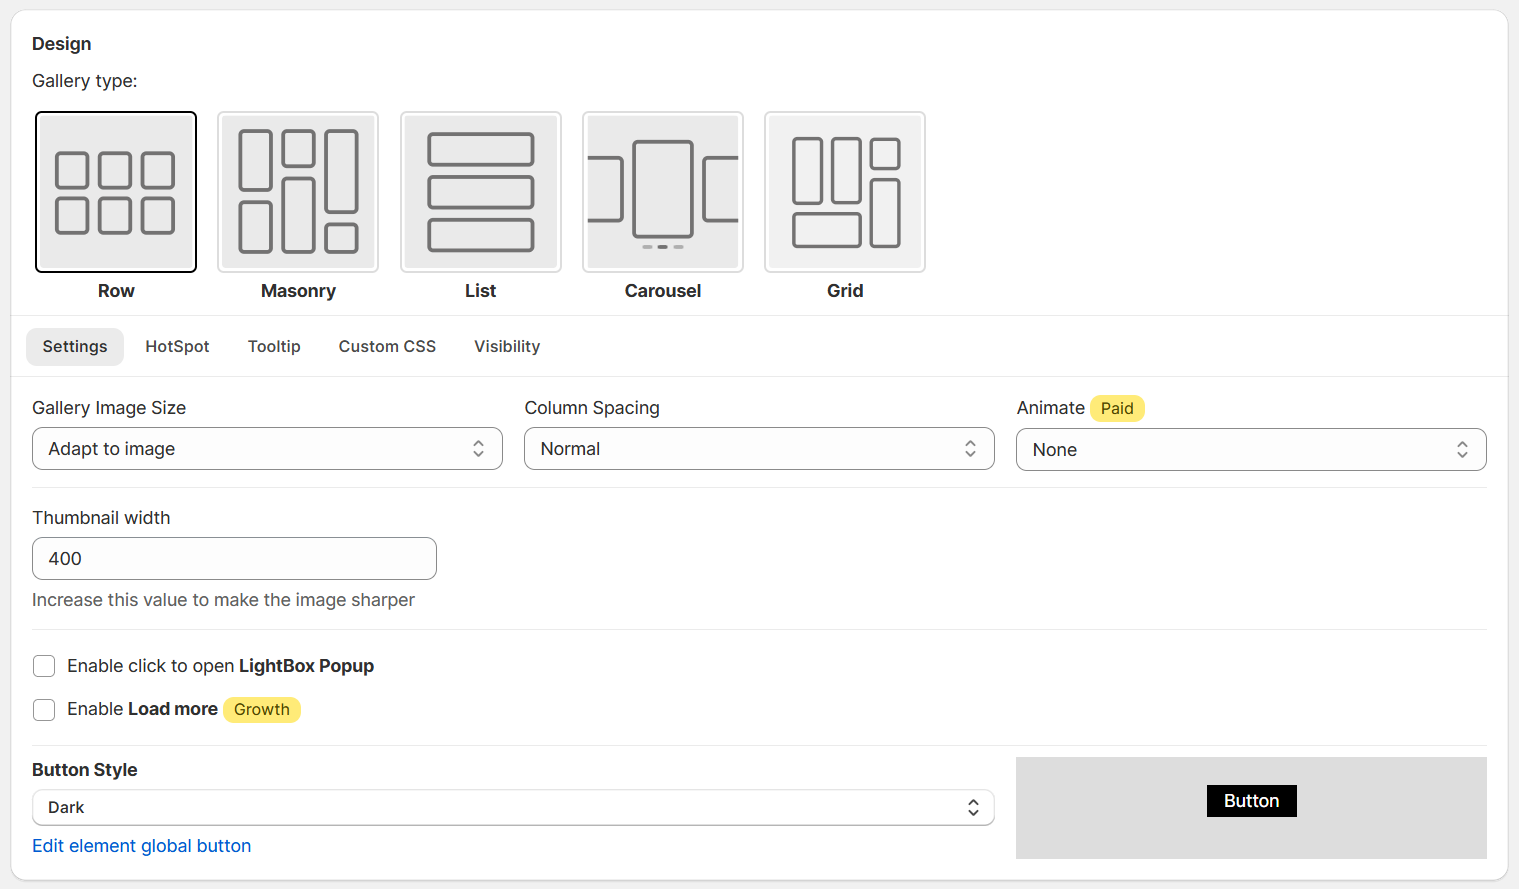The image size is (1519, 889).
Task: Select the Carousel gallery layout icon
Action: pyautogui.click(x=663, y=192)
